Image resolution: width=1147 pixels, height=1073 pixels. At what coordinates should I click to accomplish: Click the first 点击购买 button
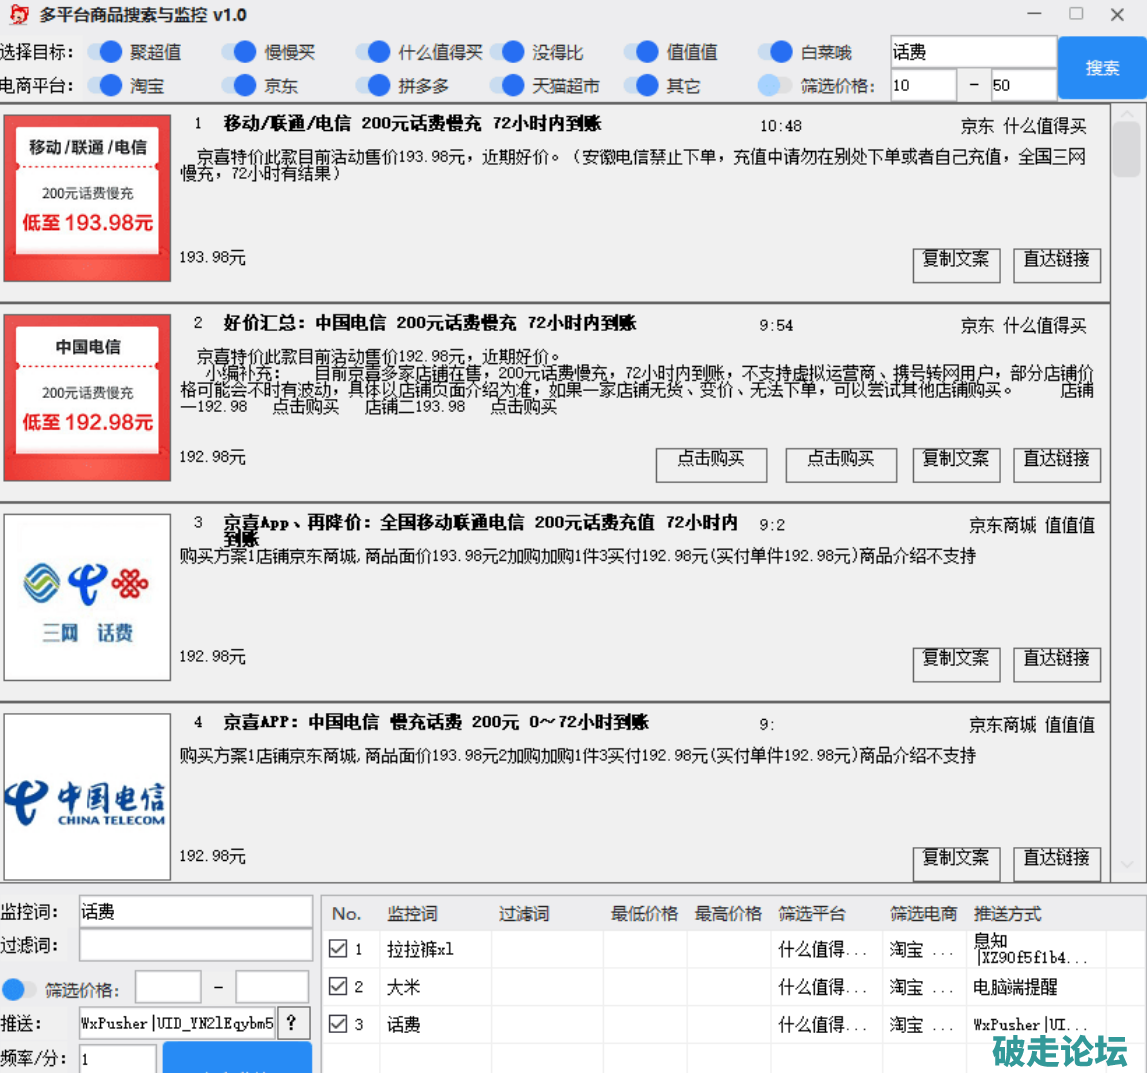point(711,463)
